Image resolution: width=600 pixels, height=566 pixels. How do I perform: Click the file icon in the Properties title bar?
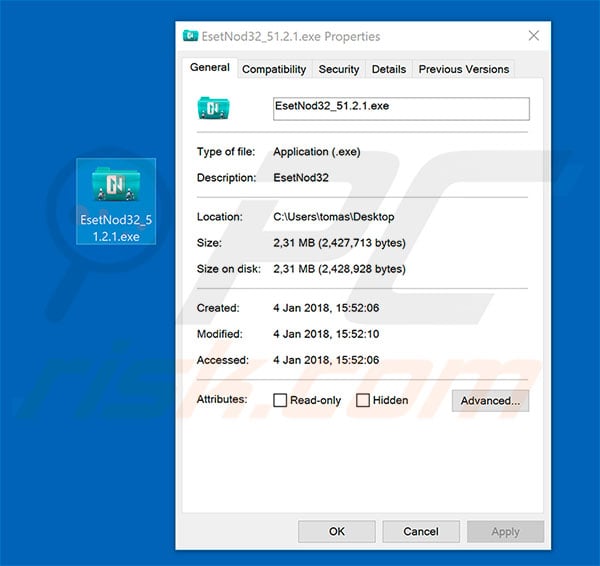coord(190,36)
